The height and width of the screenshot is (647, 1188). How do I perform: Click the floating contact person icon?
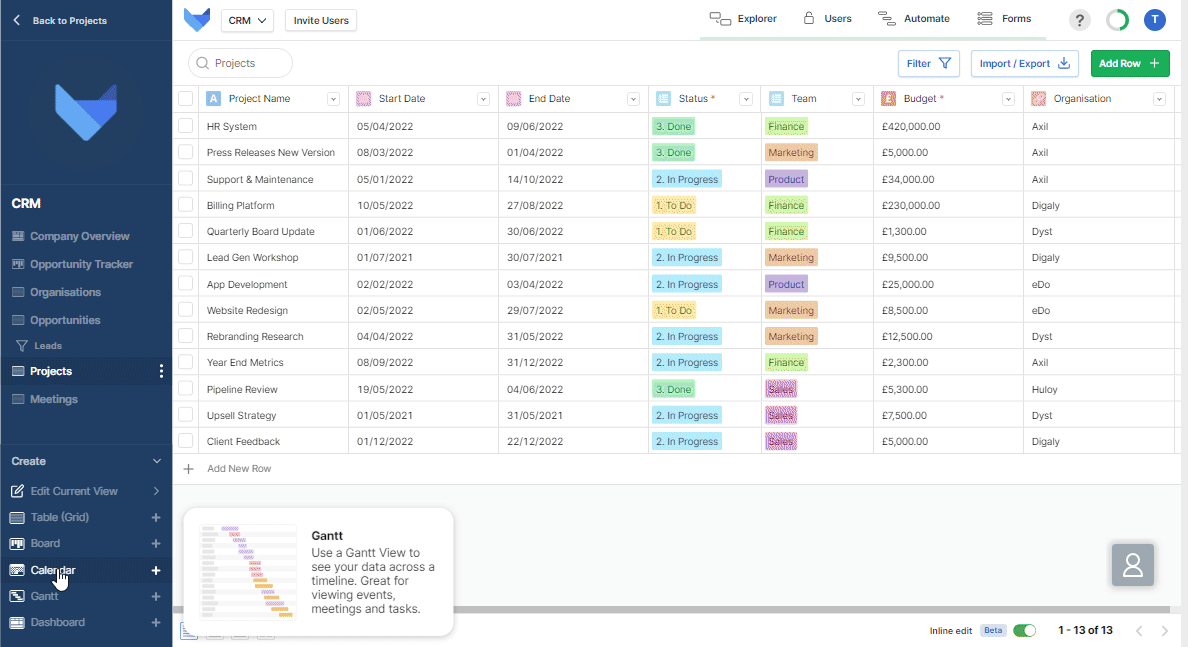click(x=1132, y=565)
